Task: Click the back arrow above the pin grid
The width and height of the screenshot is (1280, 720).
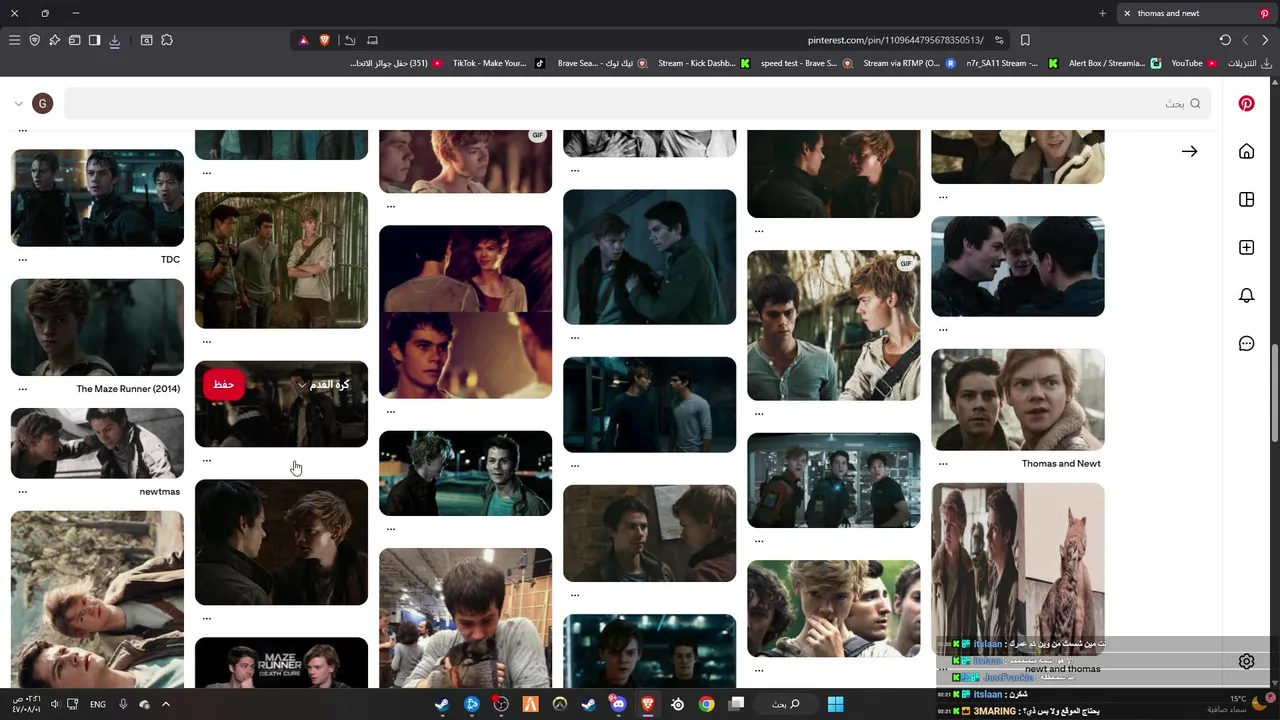Action: 1189,151
